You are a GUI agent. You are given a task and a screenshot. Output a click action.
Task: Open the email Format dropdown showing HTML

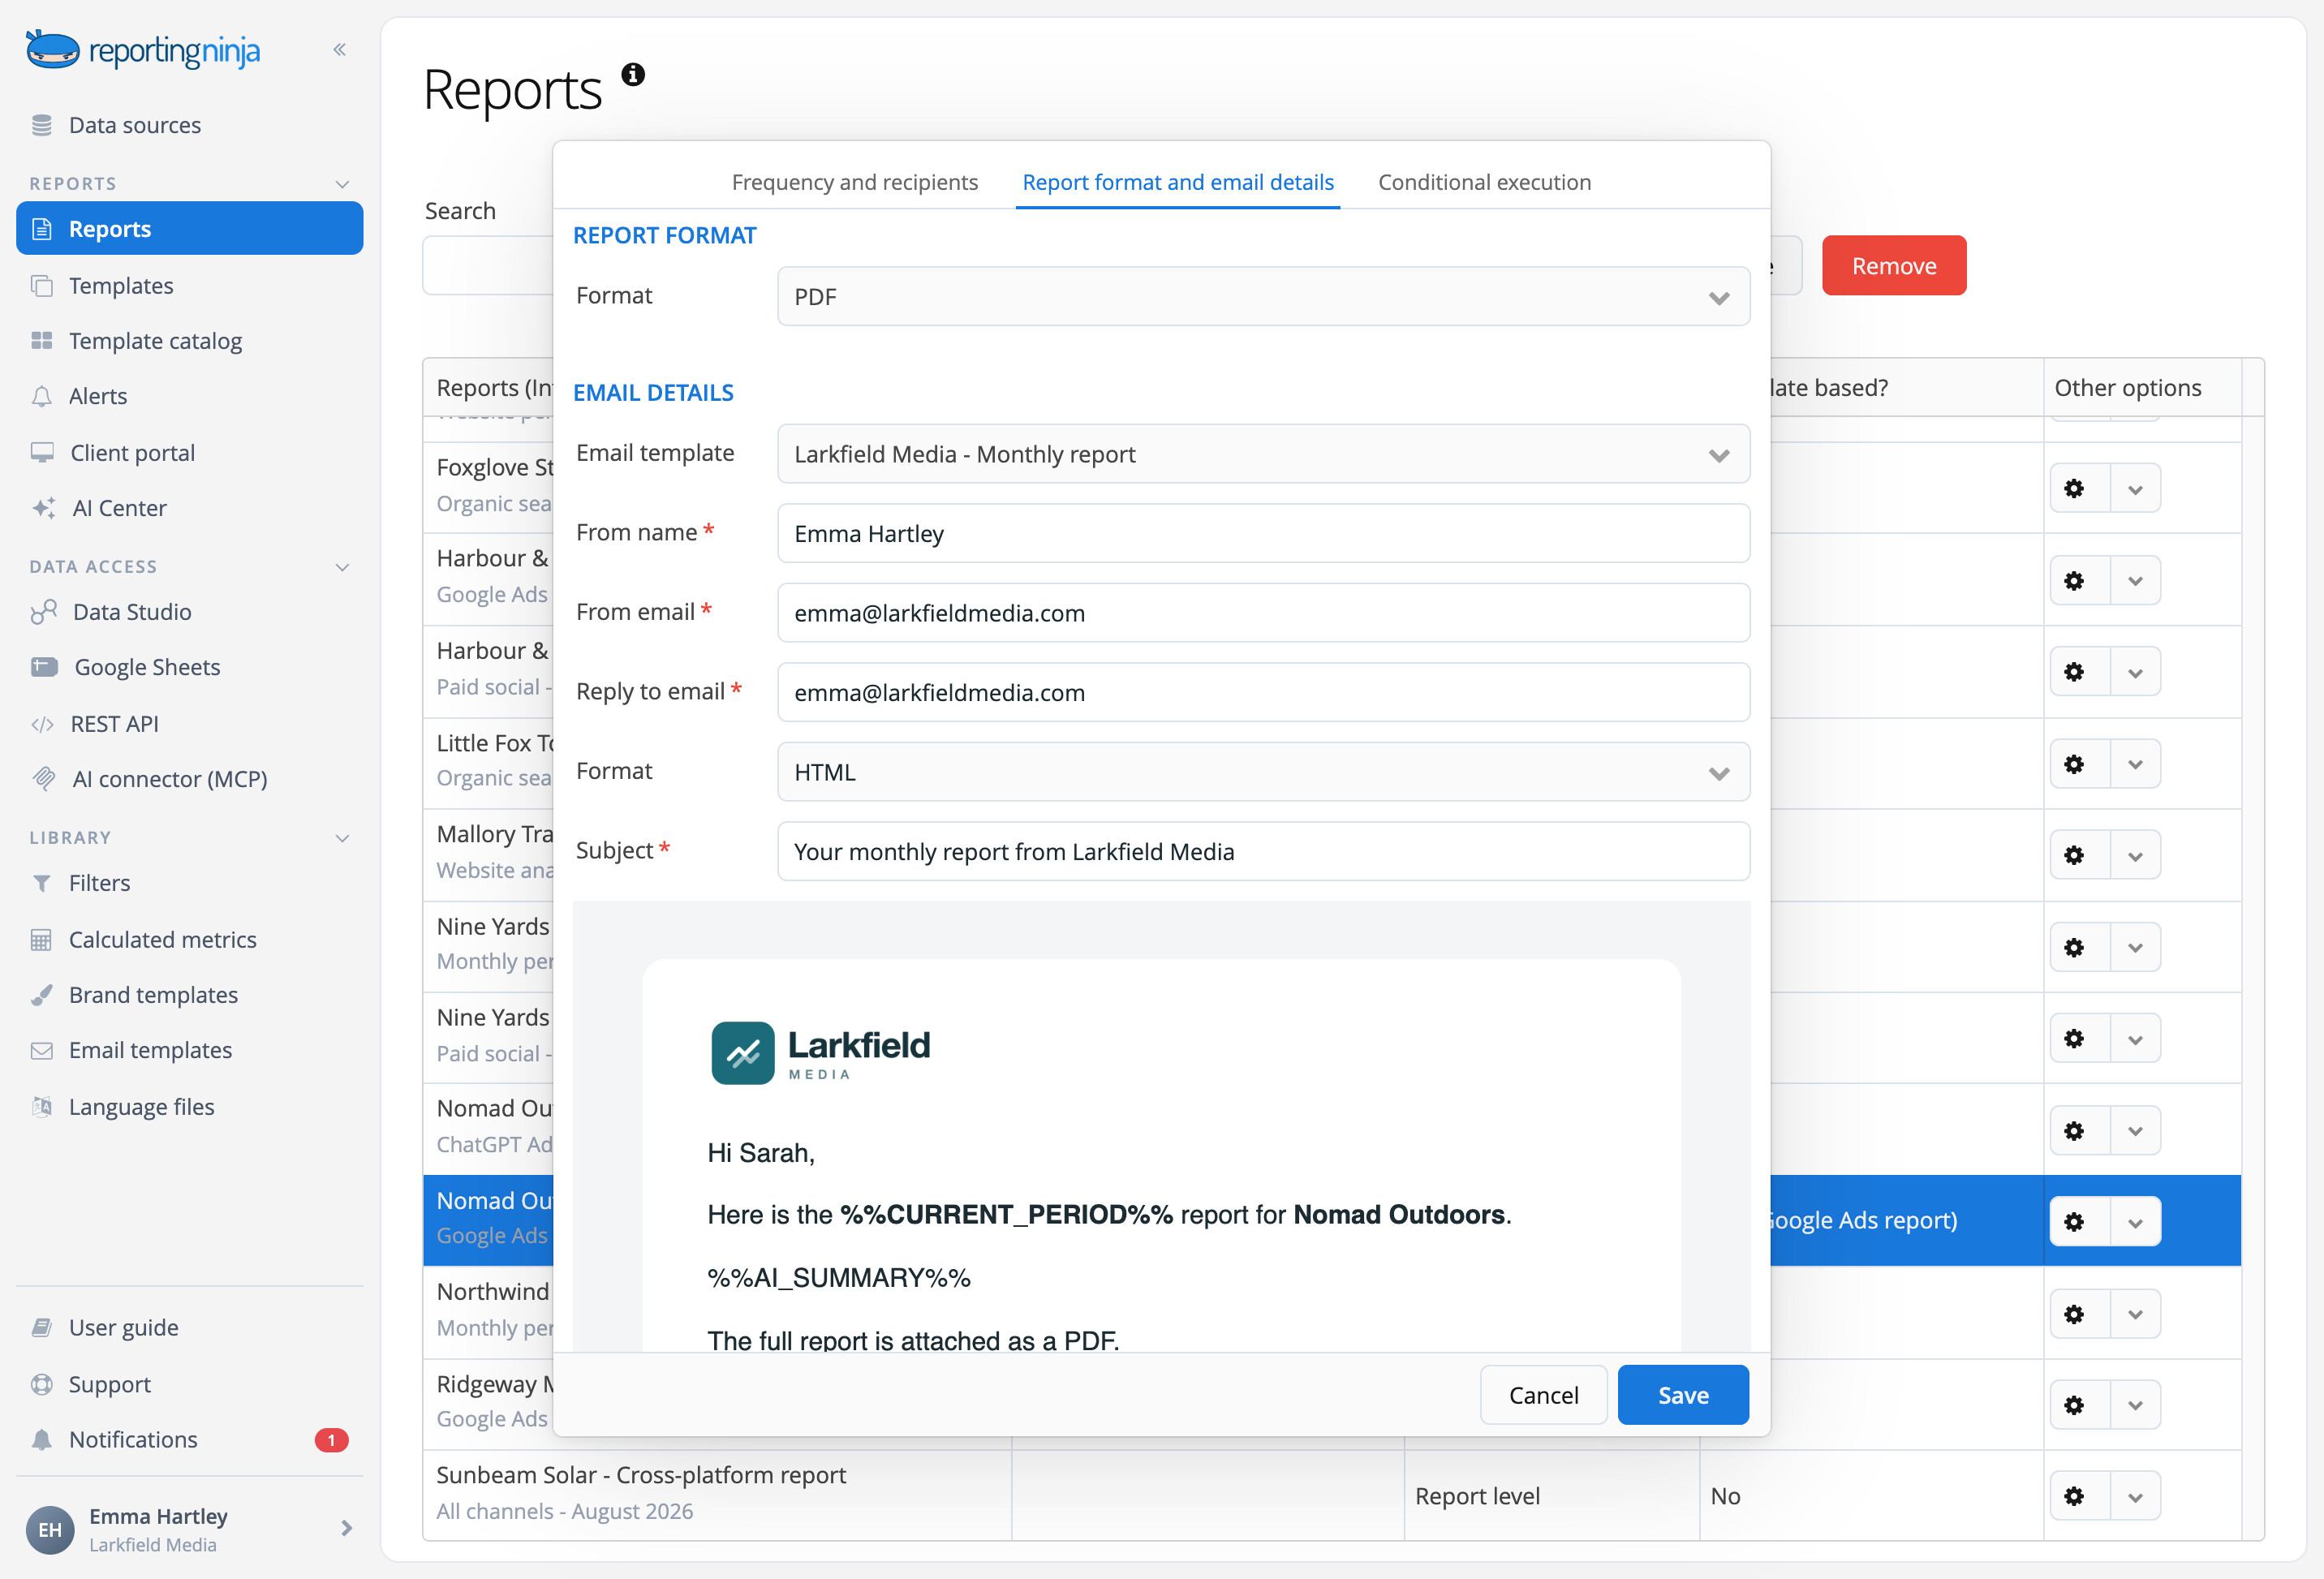coord(1263,772)
